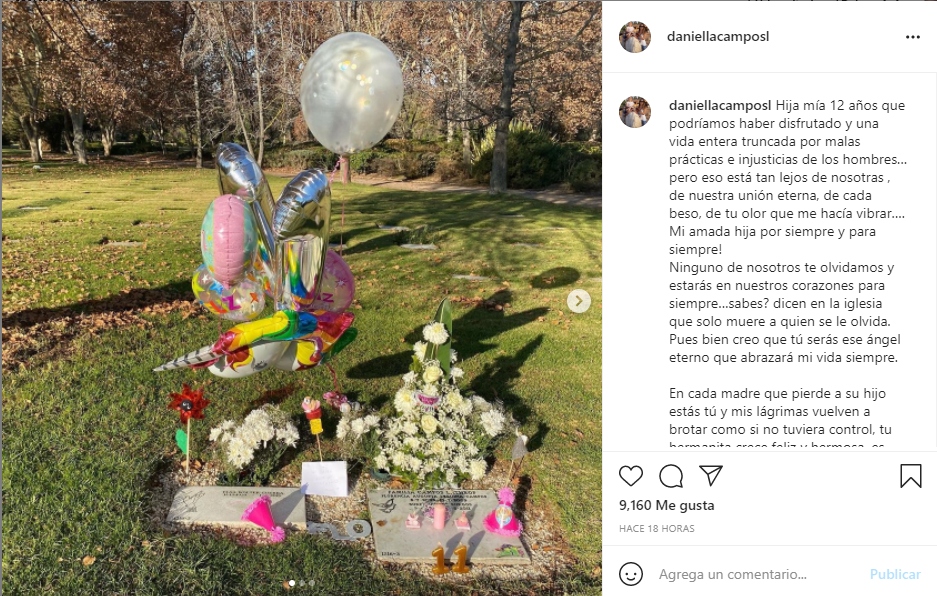Click daniellacamposl username at start of caption
Screen dimensions: 937x596
[x=720, y=106]
